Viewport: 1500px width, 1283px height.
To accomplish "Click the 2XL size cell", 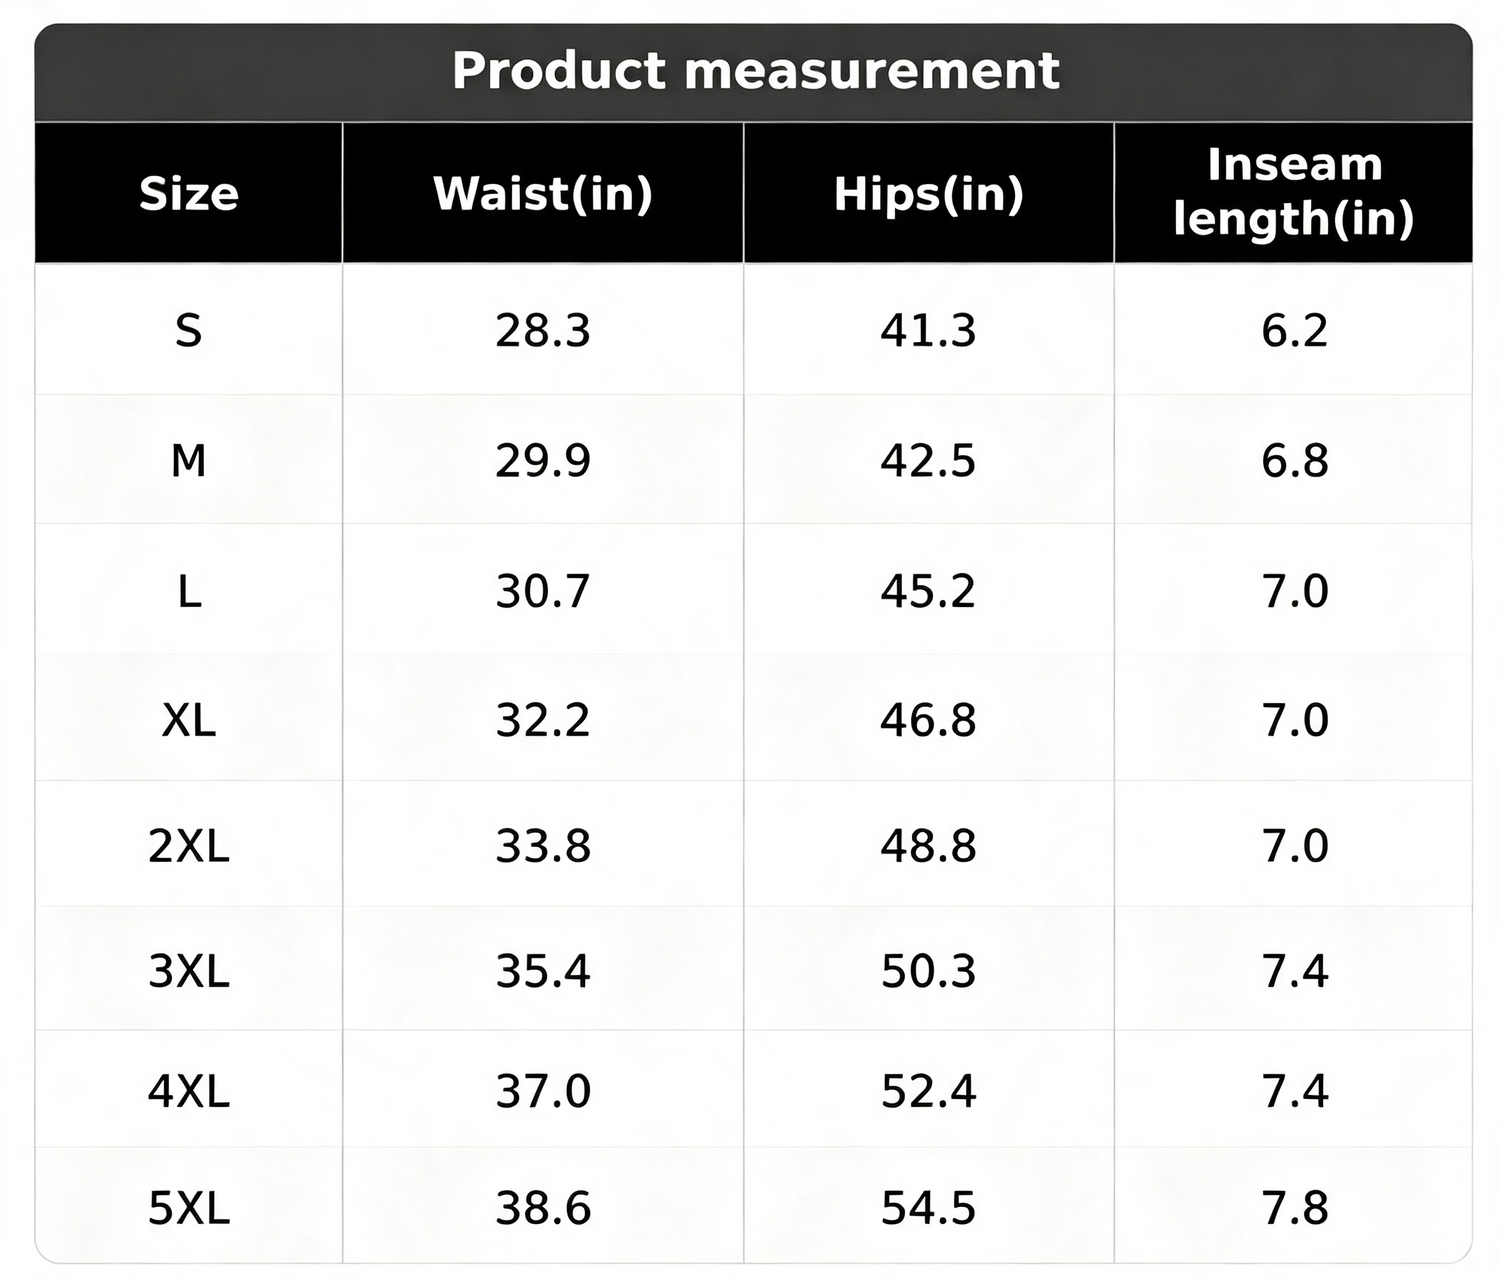I will click(189, 846).
